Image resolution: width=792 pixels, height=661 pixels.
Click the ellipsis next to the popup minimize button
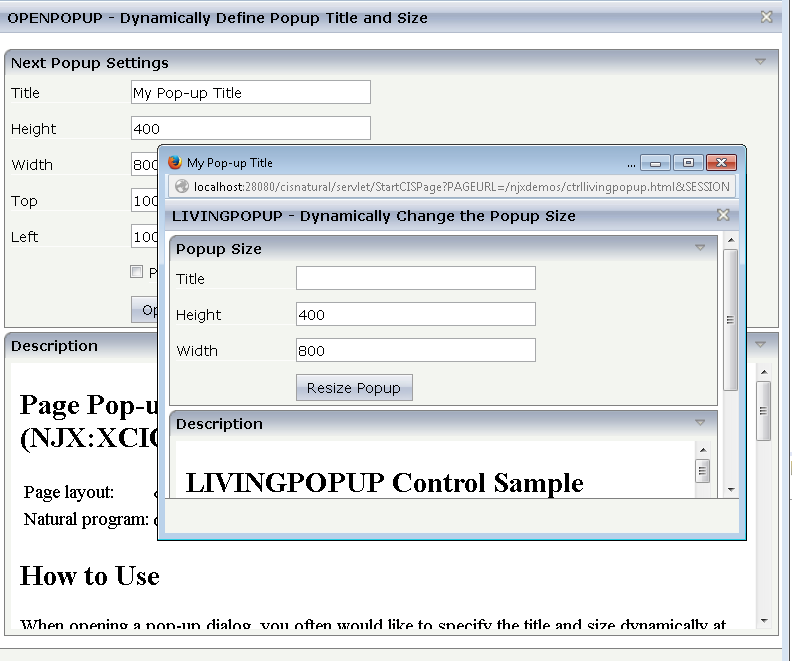(631, 165)
